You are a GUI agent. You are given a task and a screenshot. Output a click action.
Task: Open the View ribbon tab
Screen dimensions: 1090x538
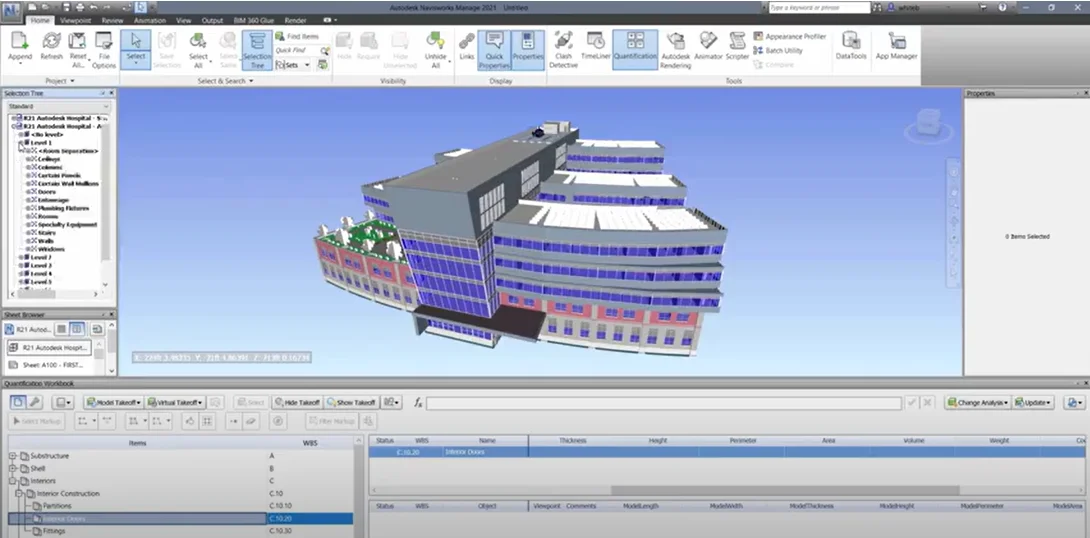tap(184, 21)
